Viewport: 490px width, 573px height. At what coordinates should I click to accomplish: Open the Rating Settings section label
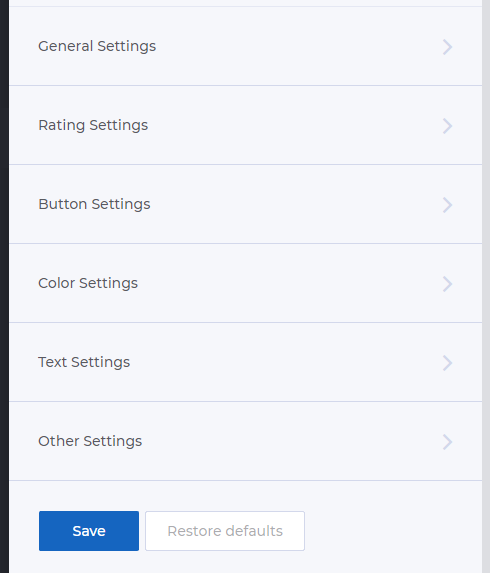pyautogui.click(x=93, y=125)
